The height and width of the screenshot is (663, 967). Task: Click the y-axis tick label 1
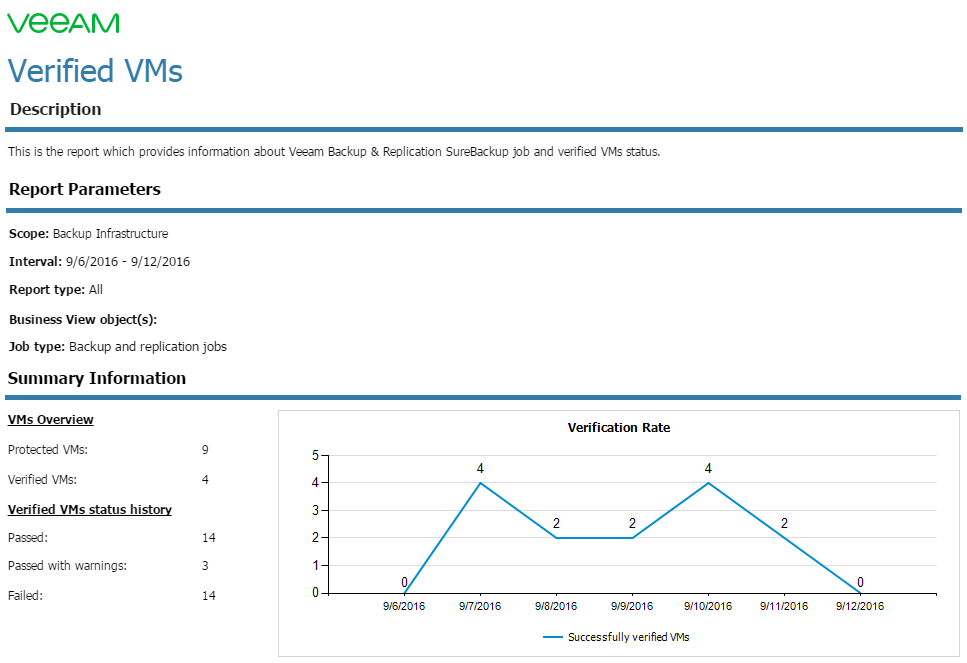[316, 565]
